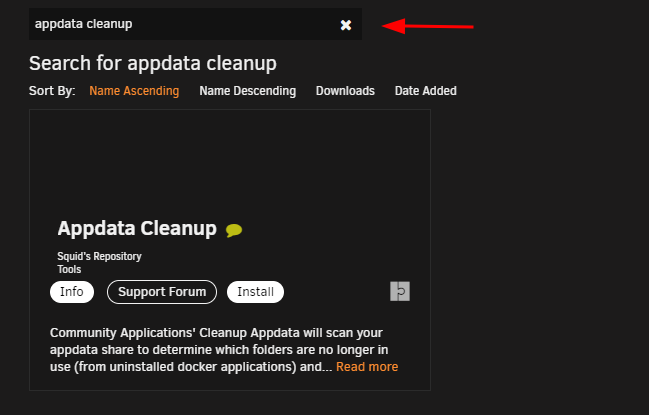Click the 'Search for appdata cleanup' heading
Viewport: 649px width, 415px height.
pyautogui.click(x=153, y=63)
